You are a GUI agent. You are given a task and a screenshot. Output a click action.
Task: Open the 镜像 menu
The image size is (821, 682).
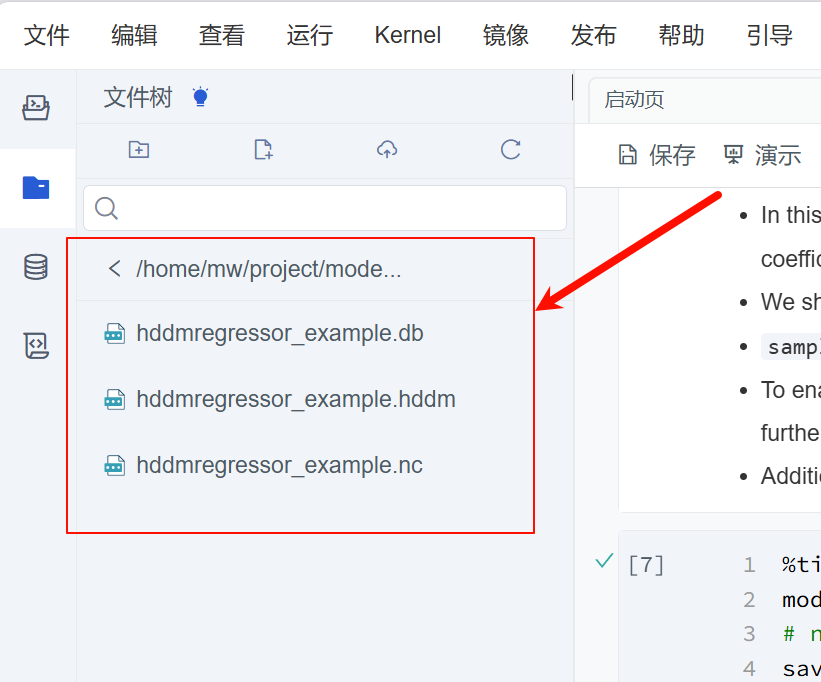pos(505,34)
